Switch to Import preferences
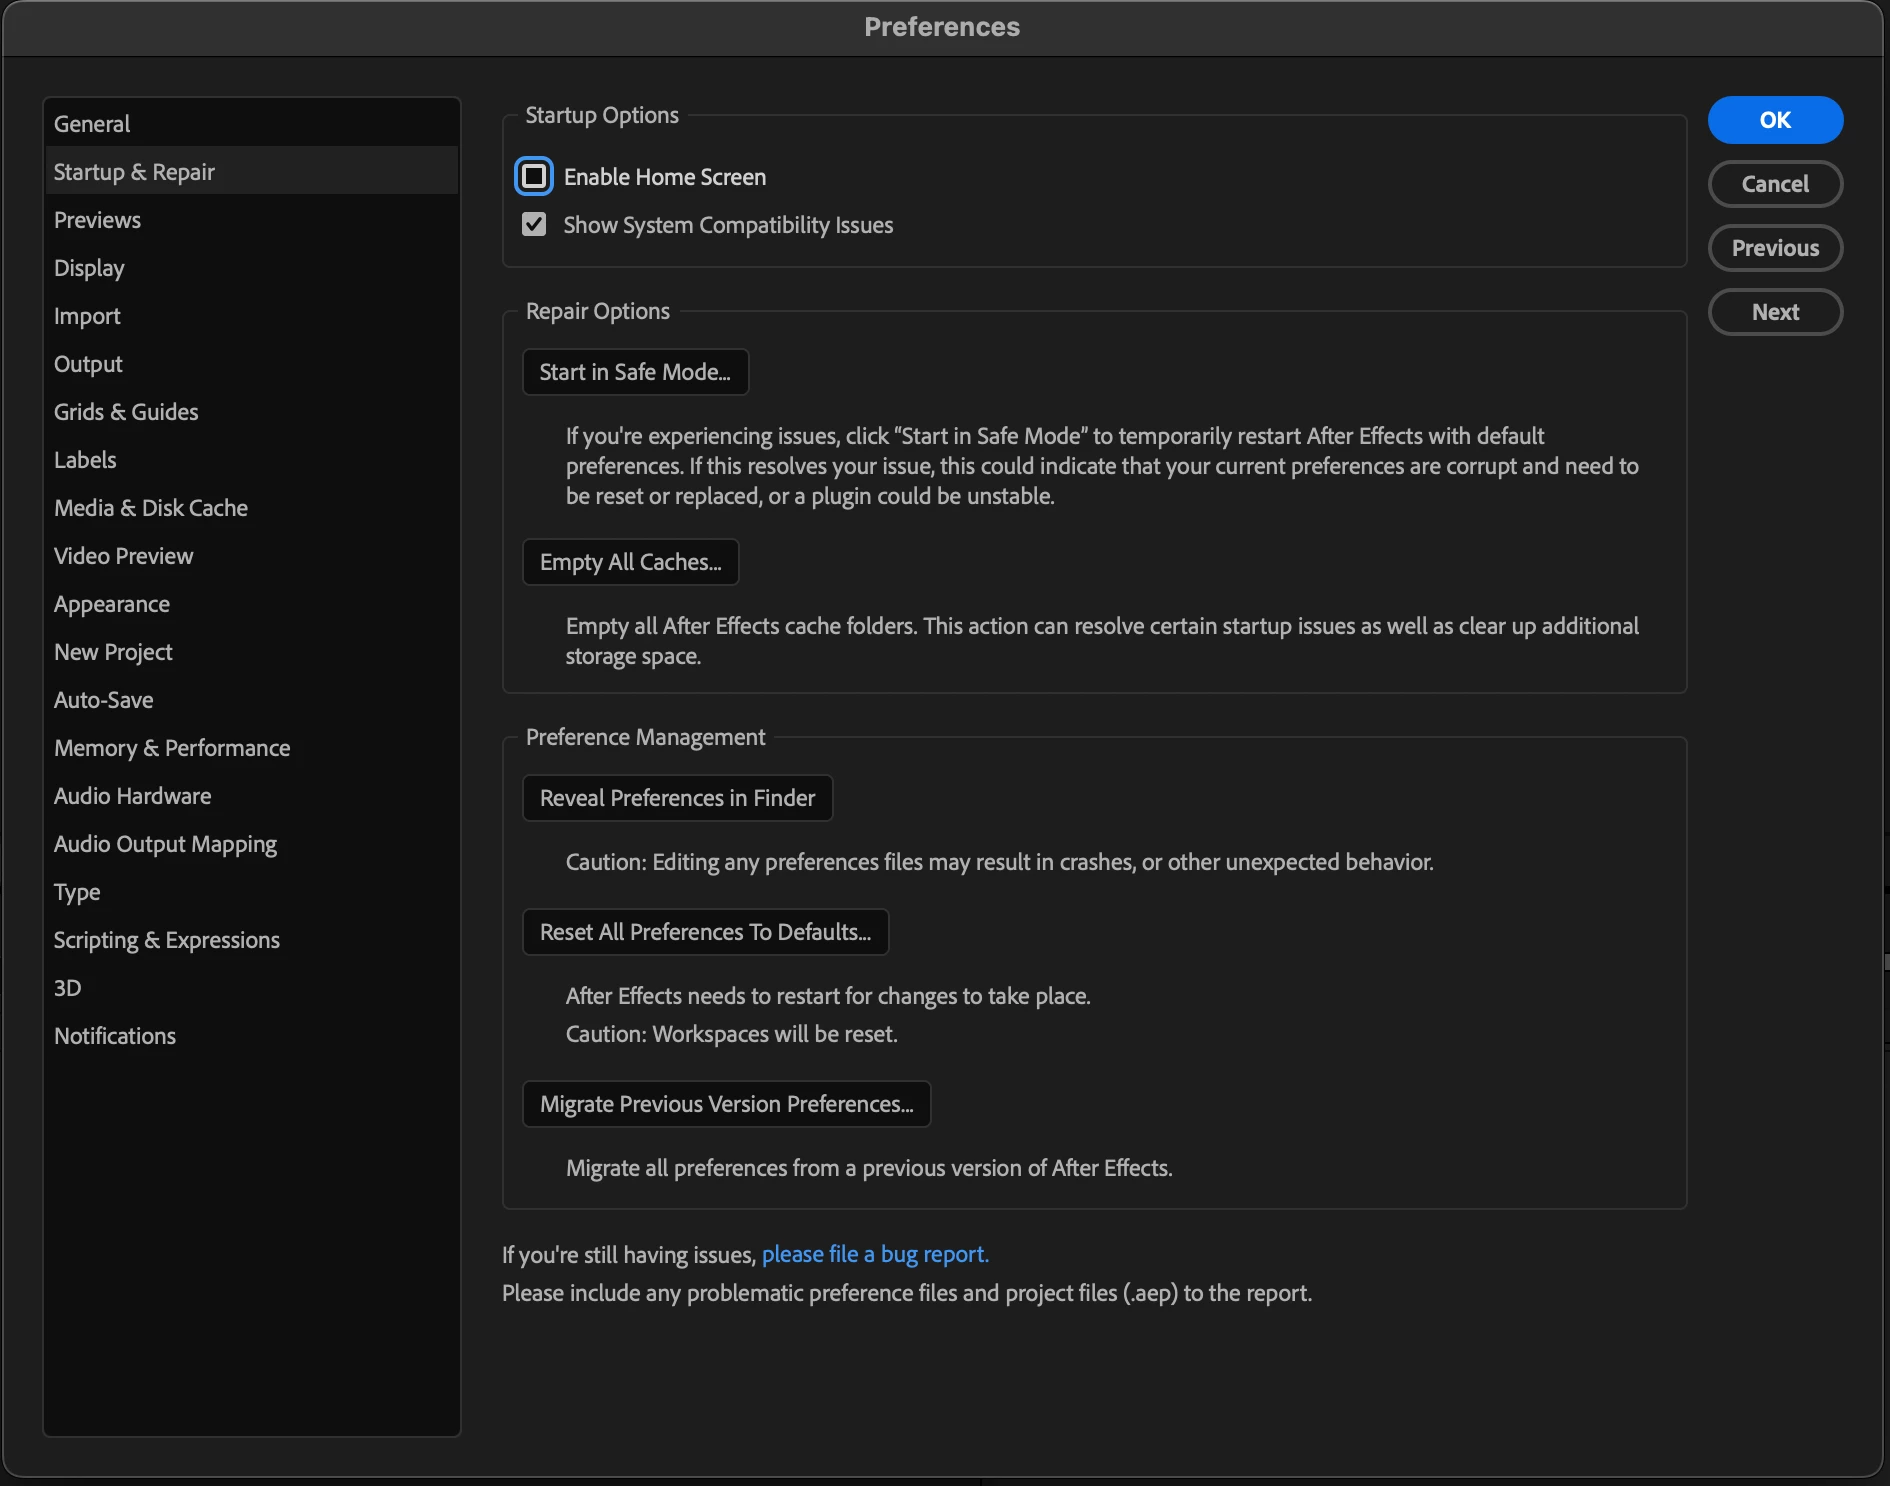This screenshot has width=1890, height=1486. 251,316
